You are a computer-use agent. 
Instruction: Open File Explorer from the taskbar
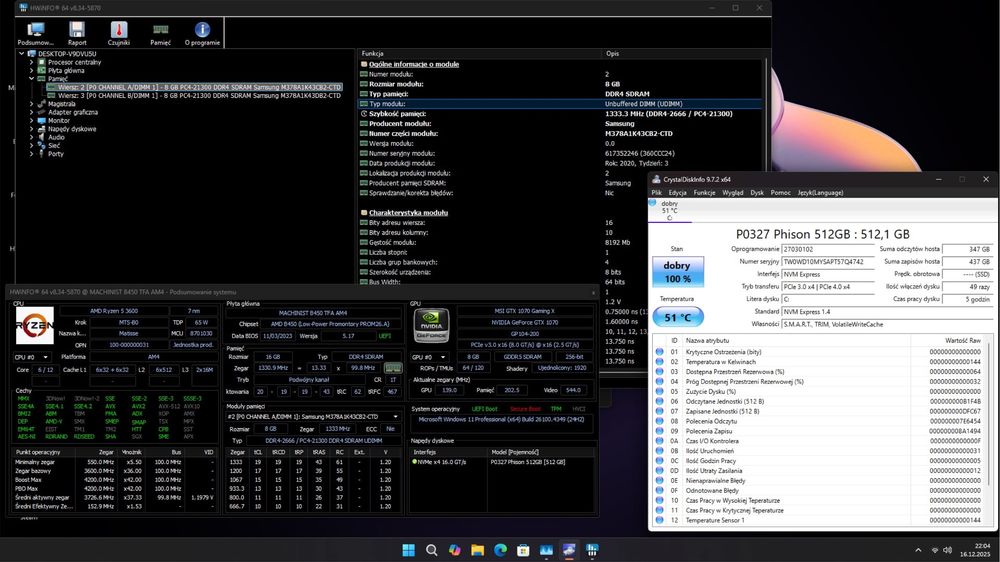pos(477,550)
